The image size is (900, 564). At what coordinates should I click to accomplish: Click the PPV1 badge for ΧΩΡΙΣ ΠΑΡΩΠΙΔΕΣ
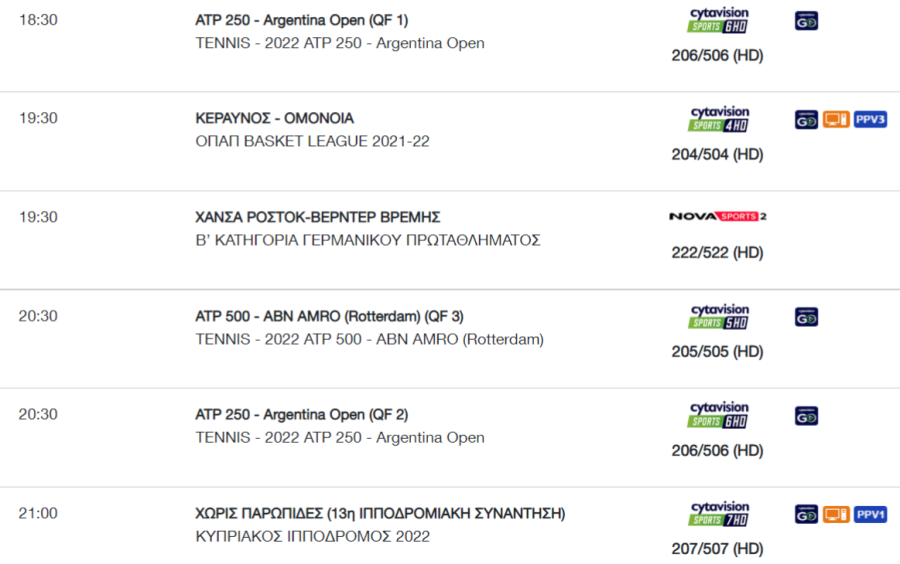click(870, 515)
